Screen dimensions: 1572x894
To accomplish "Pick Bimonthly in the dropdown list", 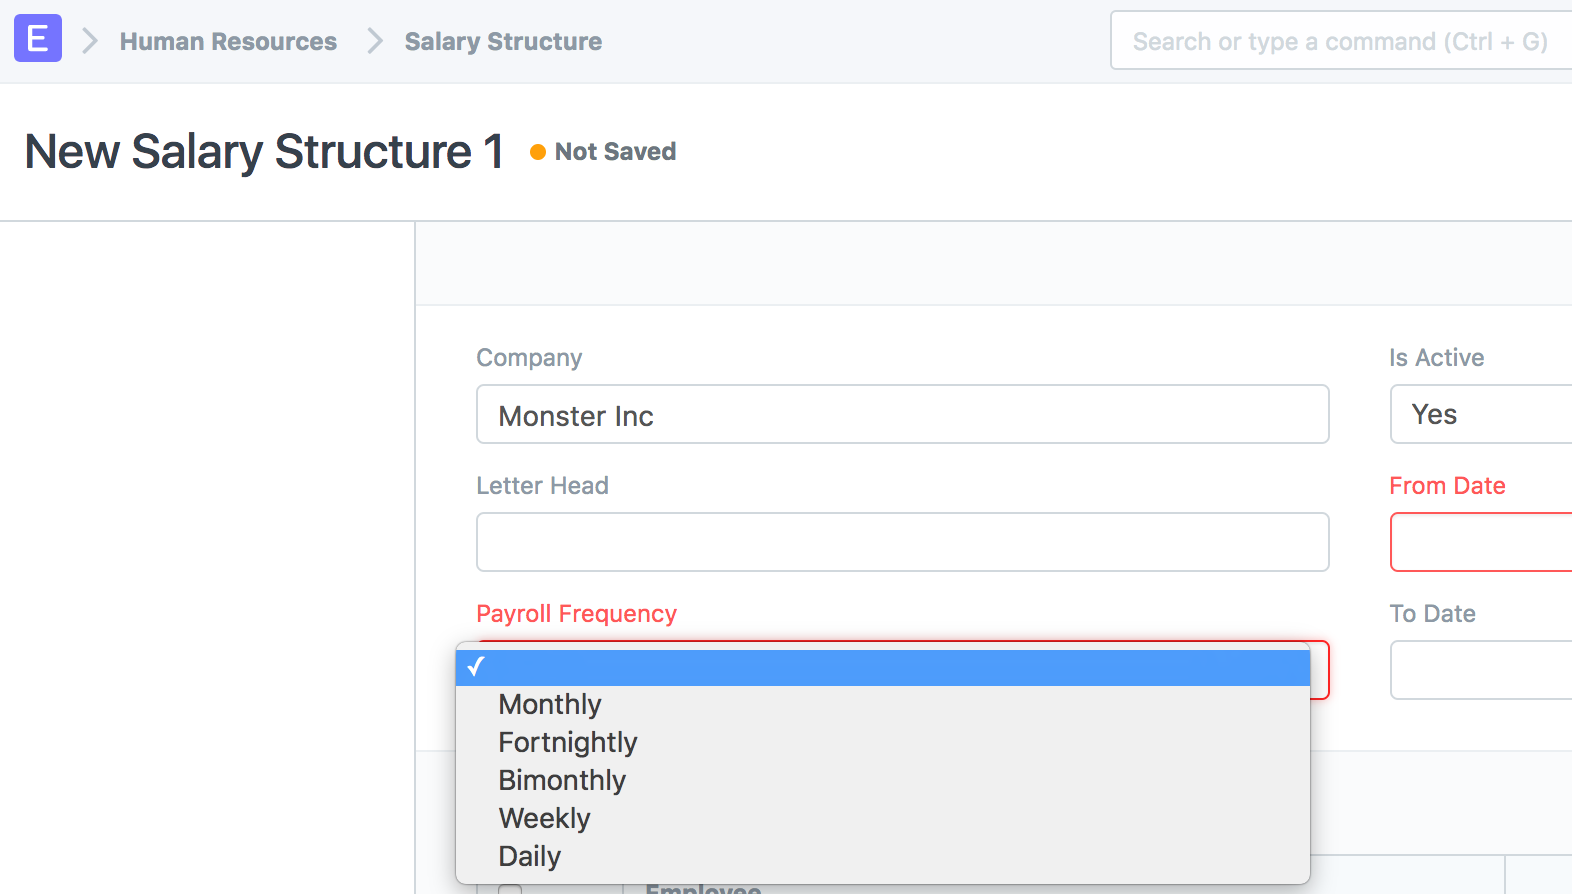I will point(883,780).
